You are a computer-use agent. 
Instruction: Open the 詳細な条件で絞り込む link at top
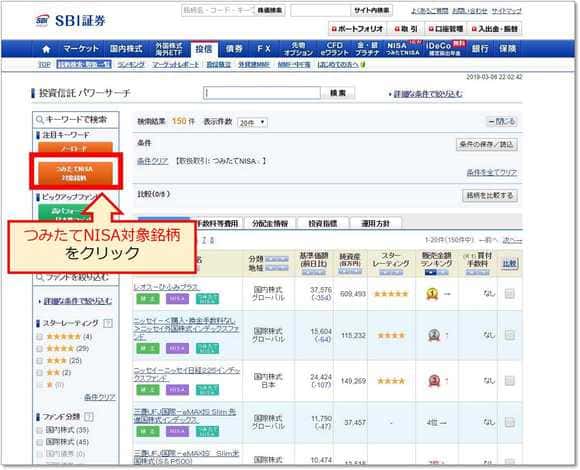click(428, 94)
